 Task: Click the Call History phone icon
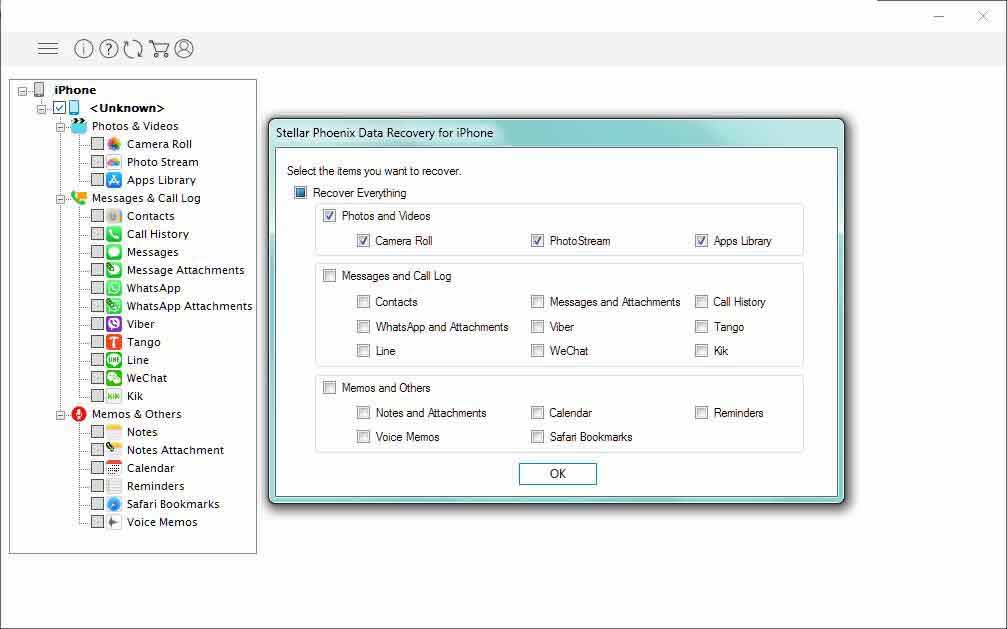click(x=114, y=234)
